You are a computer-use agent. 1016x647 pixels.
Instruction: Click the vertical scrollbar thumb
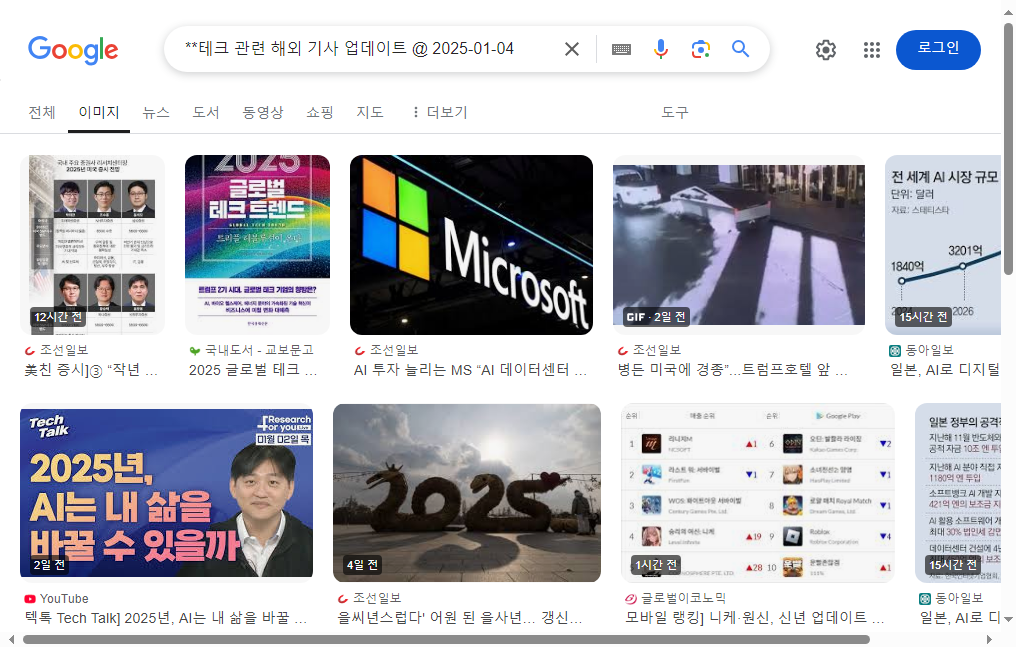coord(1008,149)
